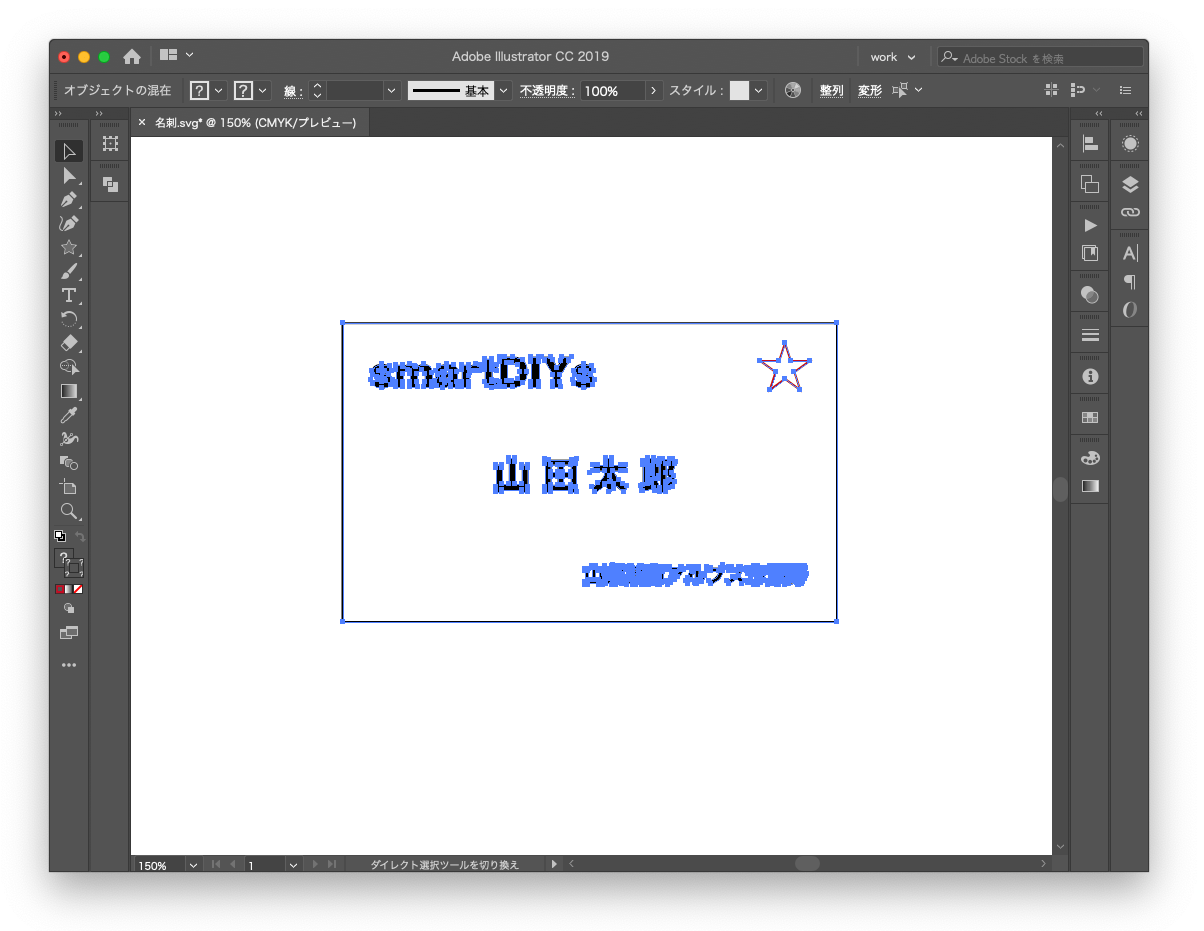
Task: Open the Align panel icon
Action: [x=1090, y=145]
